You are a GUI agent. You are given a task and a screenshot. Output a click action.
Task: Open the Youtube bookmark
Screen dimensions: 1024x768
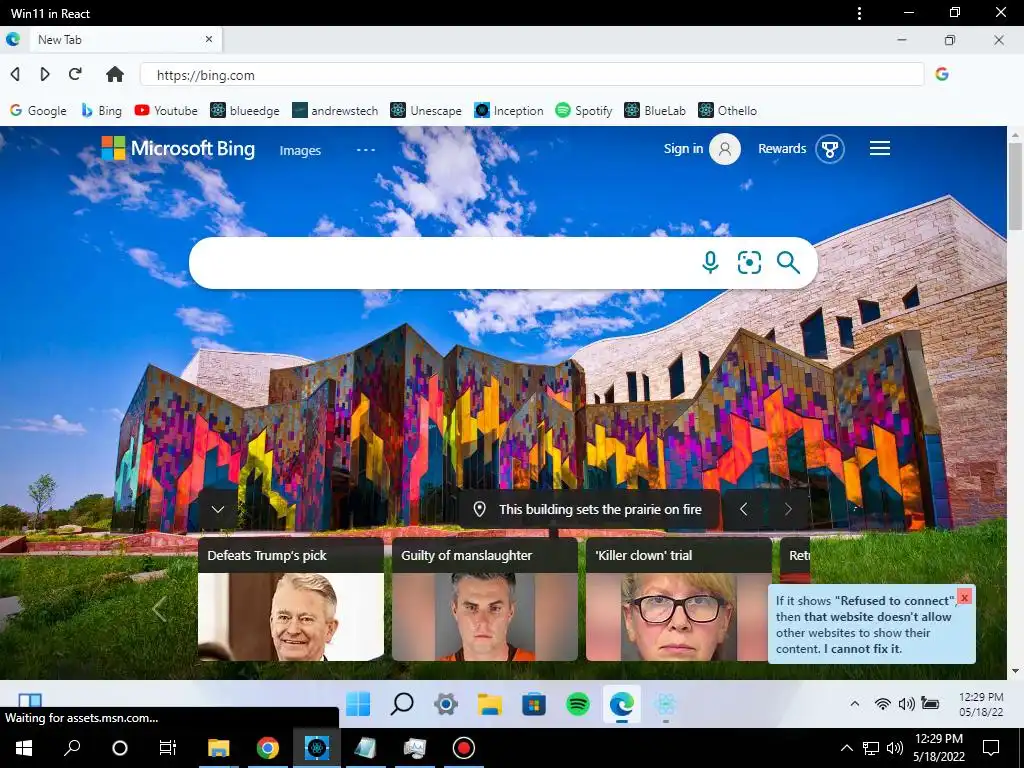coord(166,110)
